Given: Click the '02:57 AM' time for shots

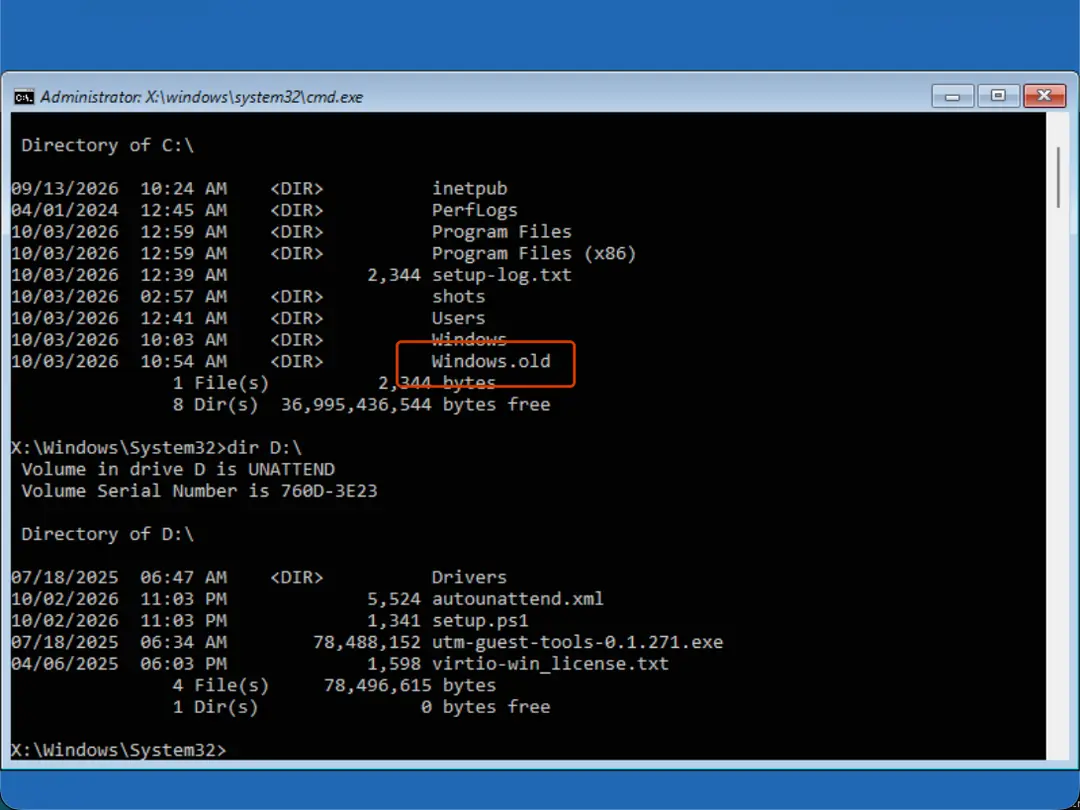Looking at the screenshot, I should [183, 296].
